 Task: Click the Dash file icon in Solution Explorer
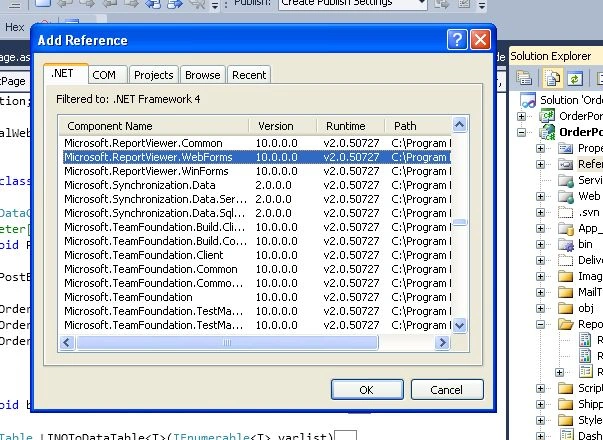[566, 435]
